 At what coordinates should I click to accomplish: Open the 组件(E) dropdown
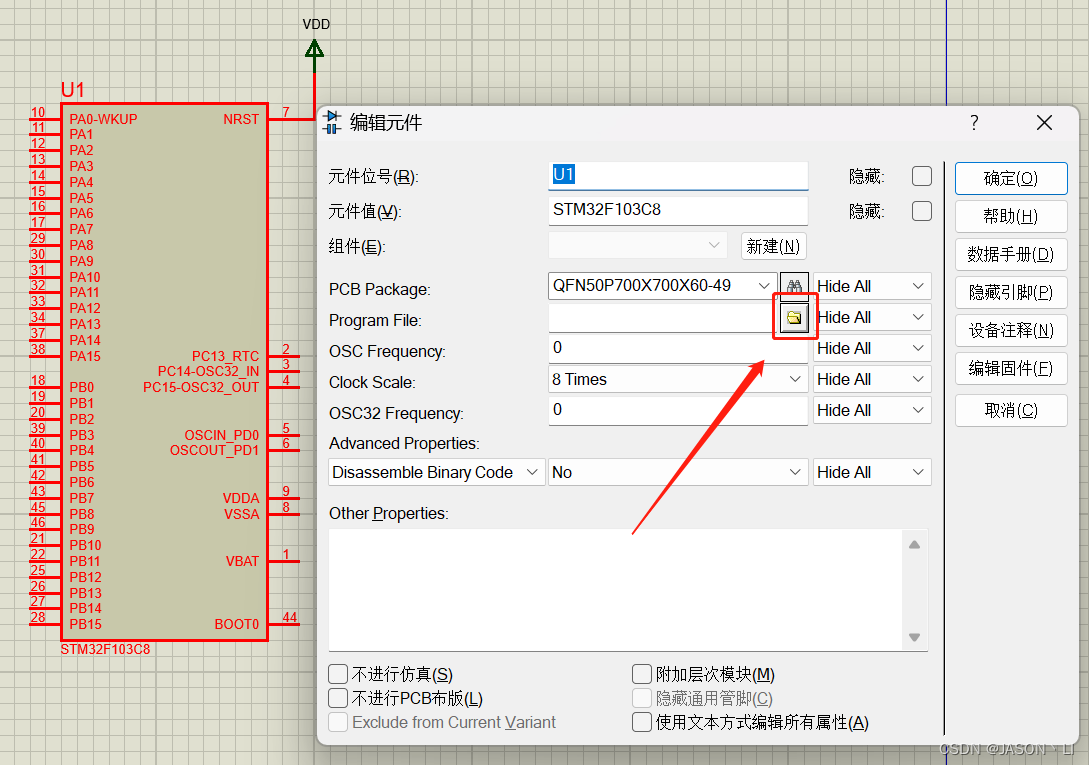(638, 245)
